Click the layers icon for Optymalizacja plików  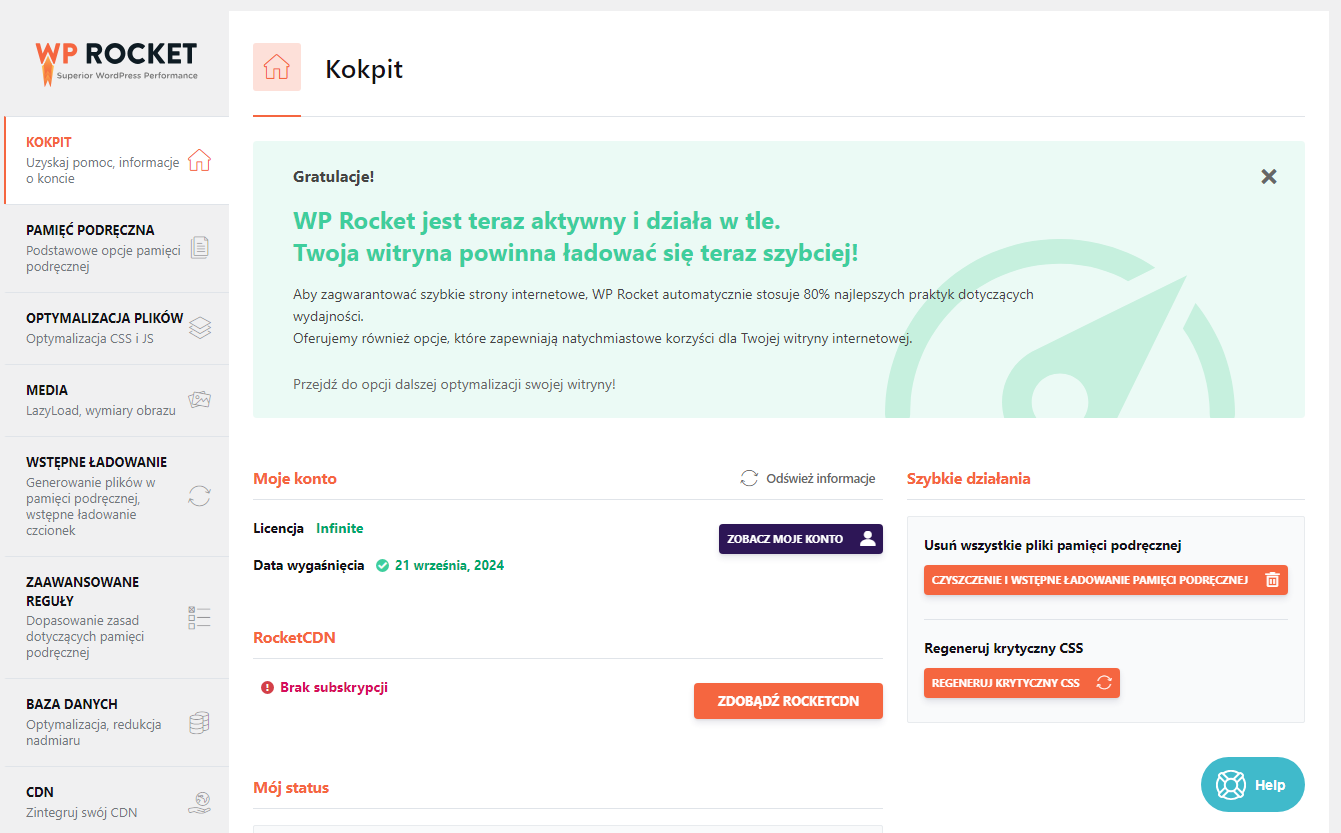(199, 328)
